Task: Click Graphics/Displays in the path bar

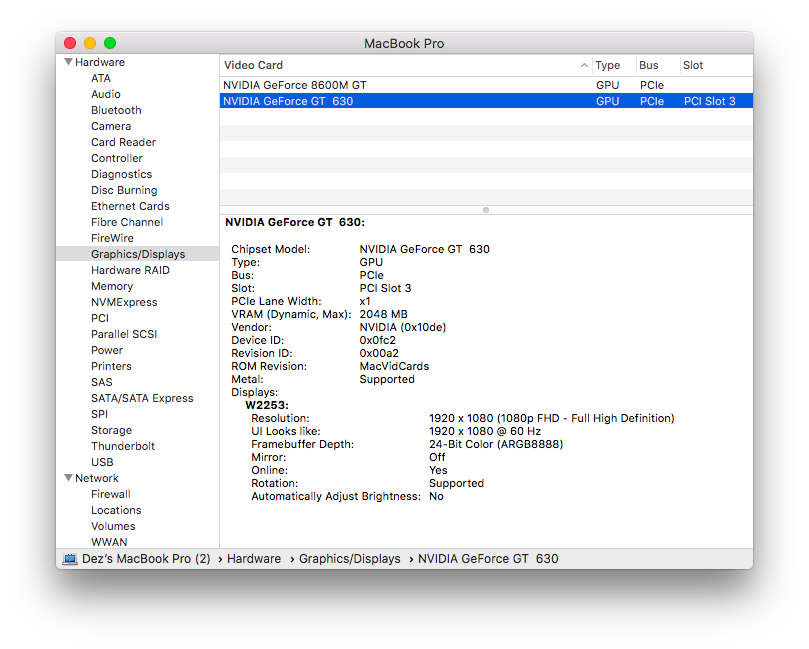Action: point(350,559)
